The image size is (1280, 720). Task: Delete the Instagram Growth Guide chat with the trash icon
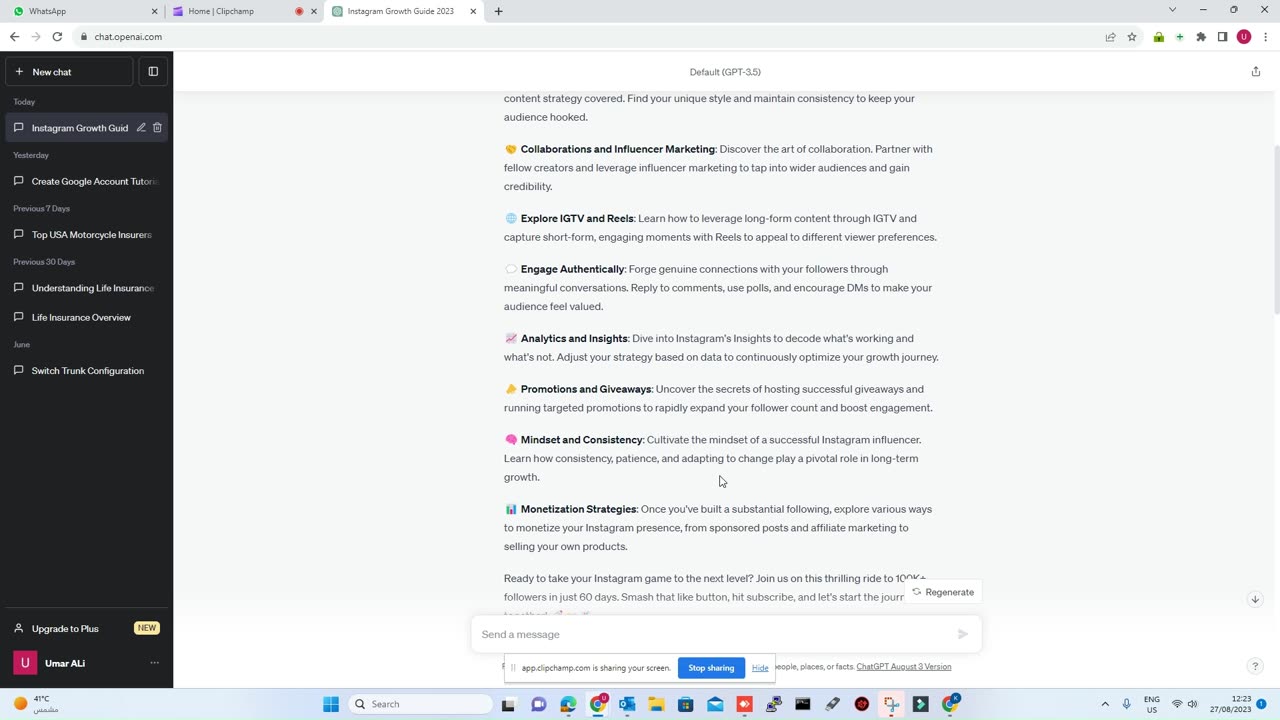157,128
